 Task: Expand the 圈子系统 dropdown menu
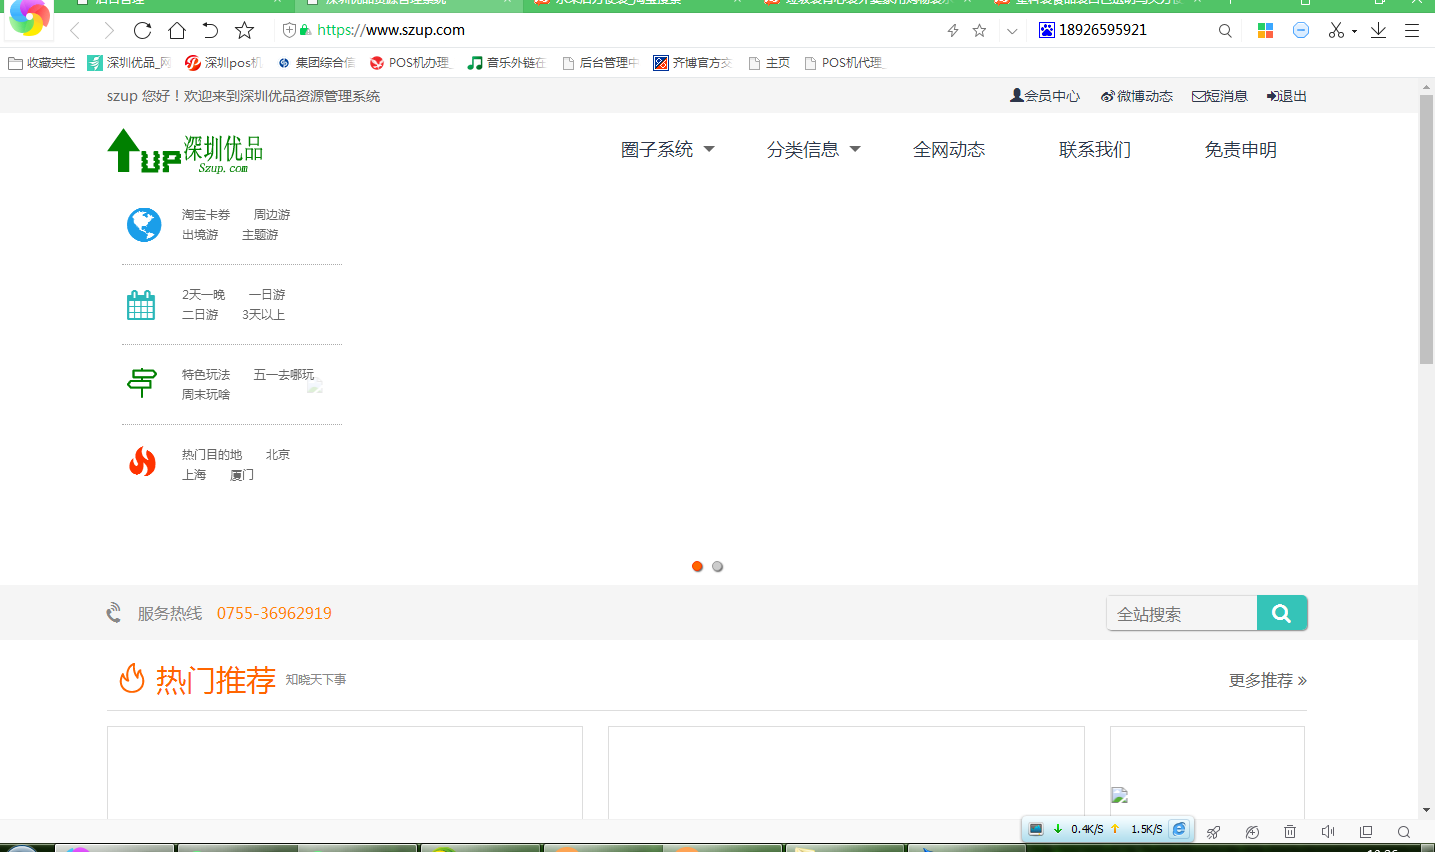click(667, 150)
